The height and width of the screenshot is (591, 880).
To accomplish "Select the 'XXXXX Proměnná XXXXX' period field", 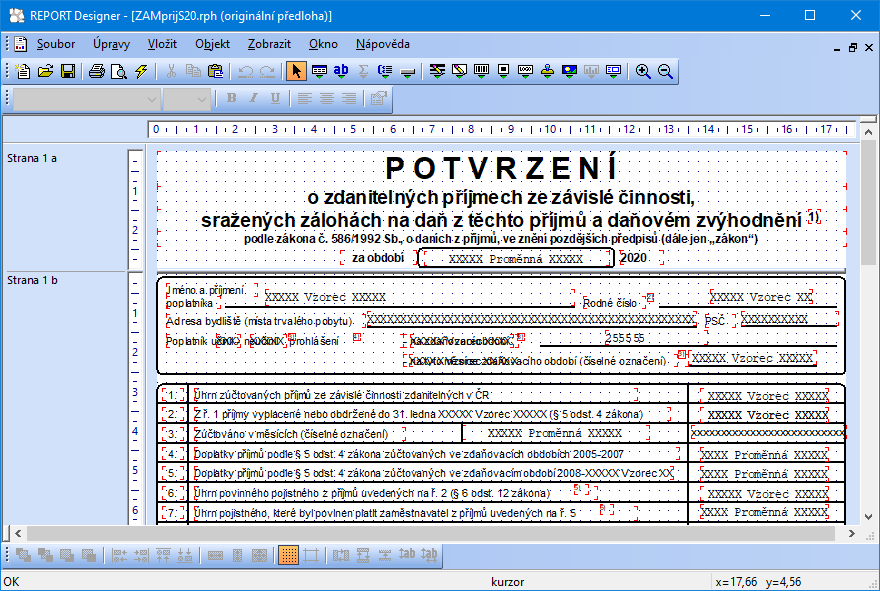I will point(515,258).
